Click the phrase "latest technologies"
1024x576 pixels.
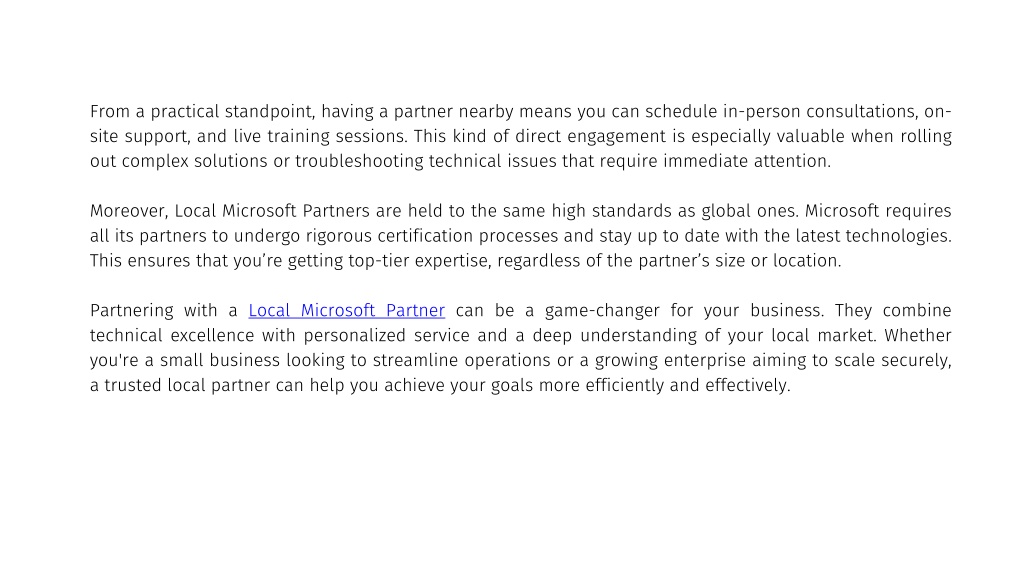click(x=872, y=236)
